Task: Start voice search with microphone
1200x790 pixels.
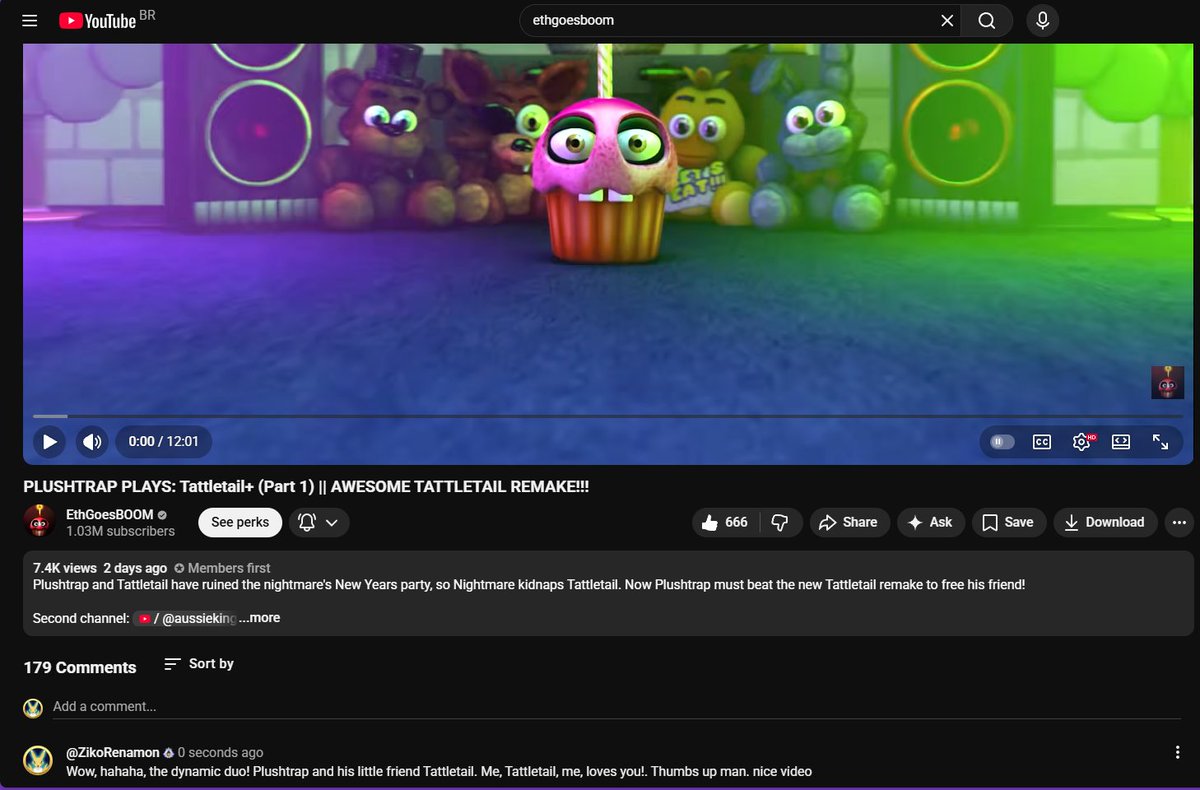Action: tap(1042, 20)
